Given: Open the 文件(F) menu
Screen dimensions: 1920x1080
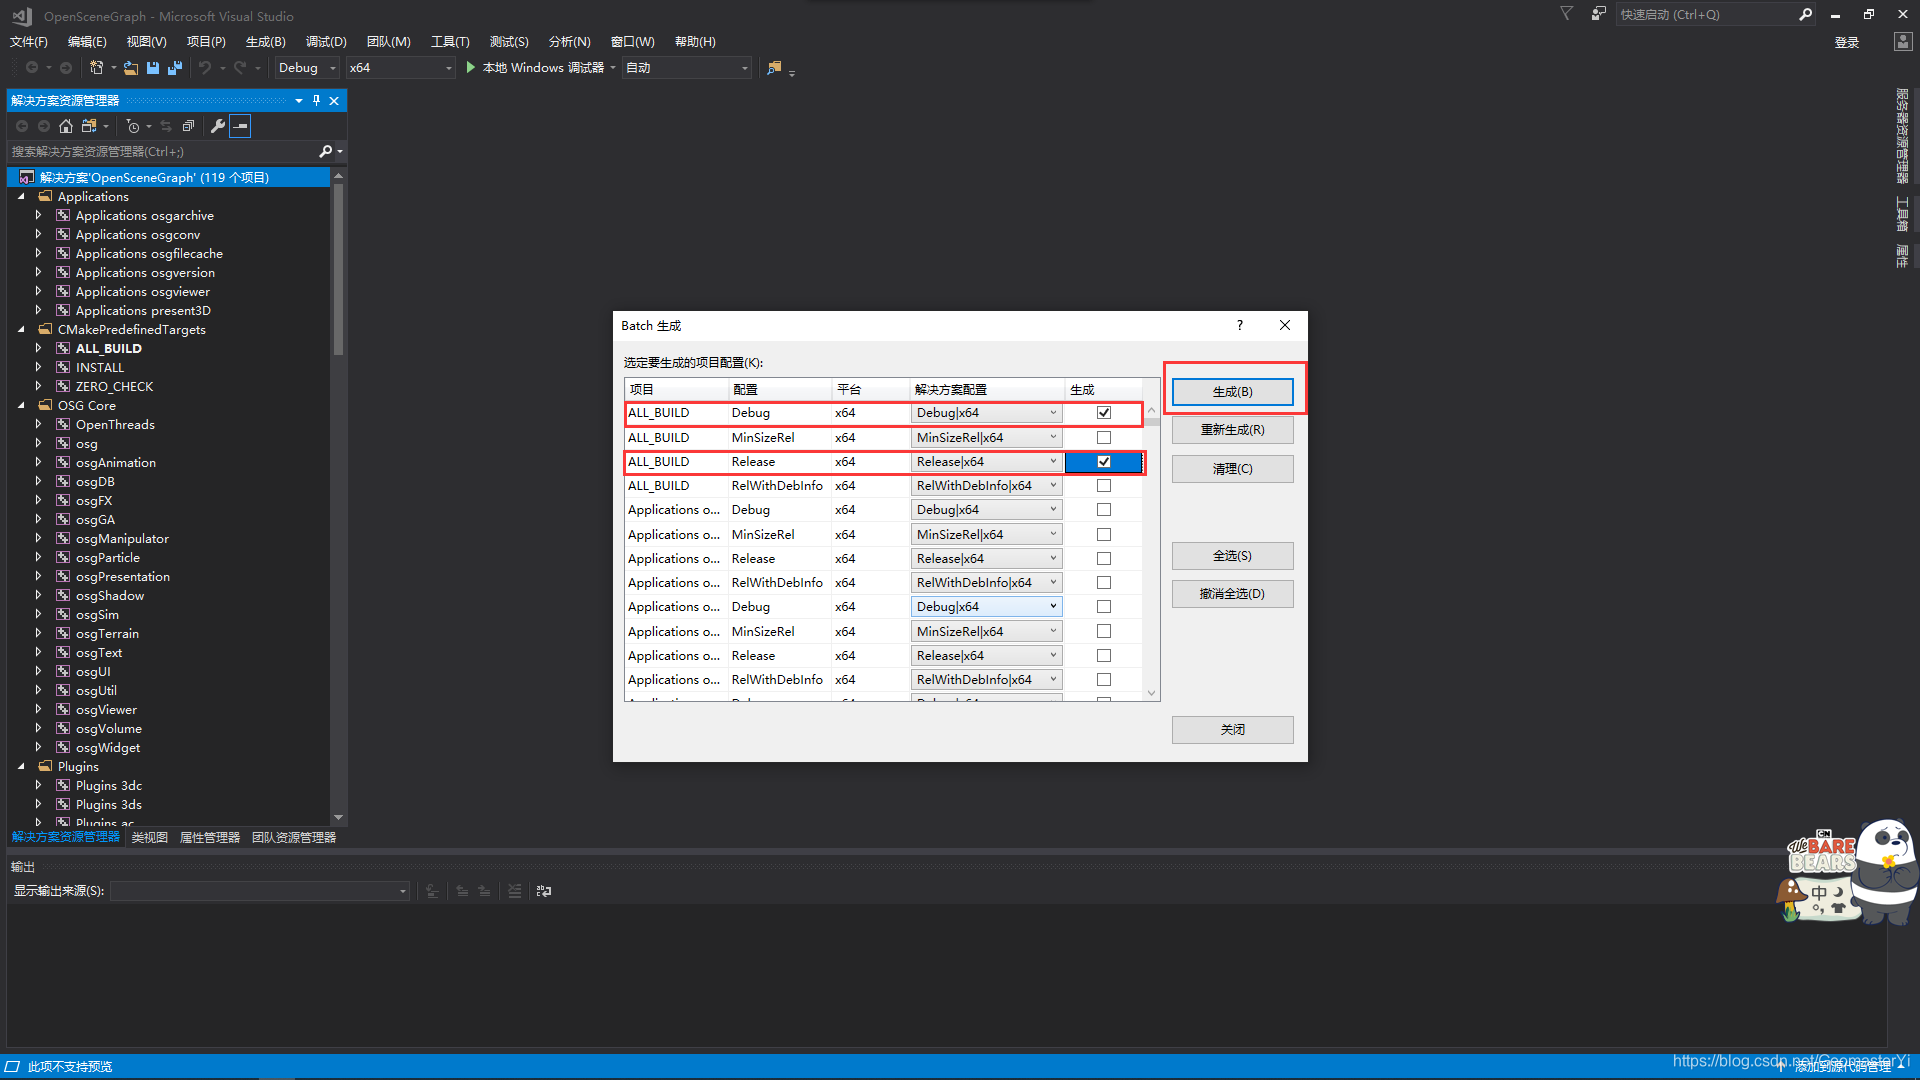Looking at the screenshot, I should tap(29, 42).
